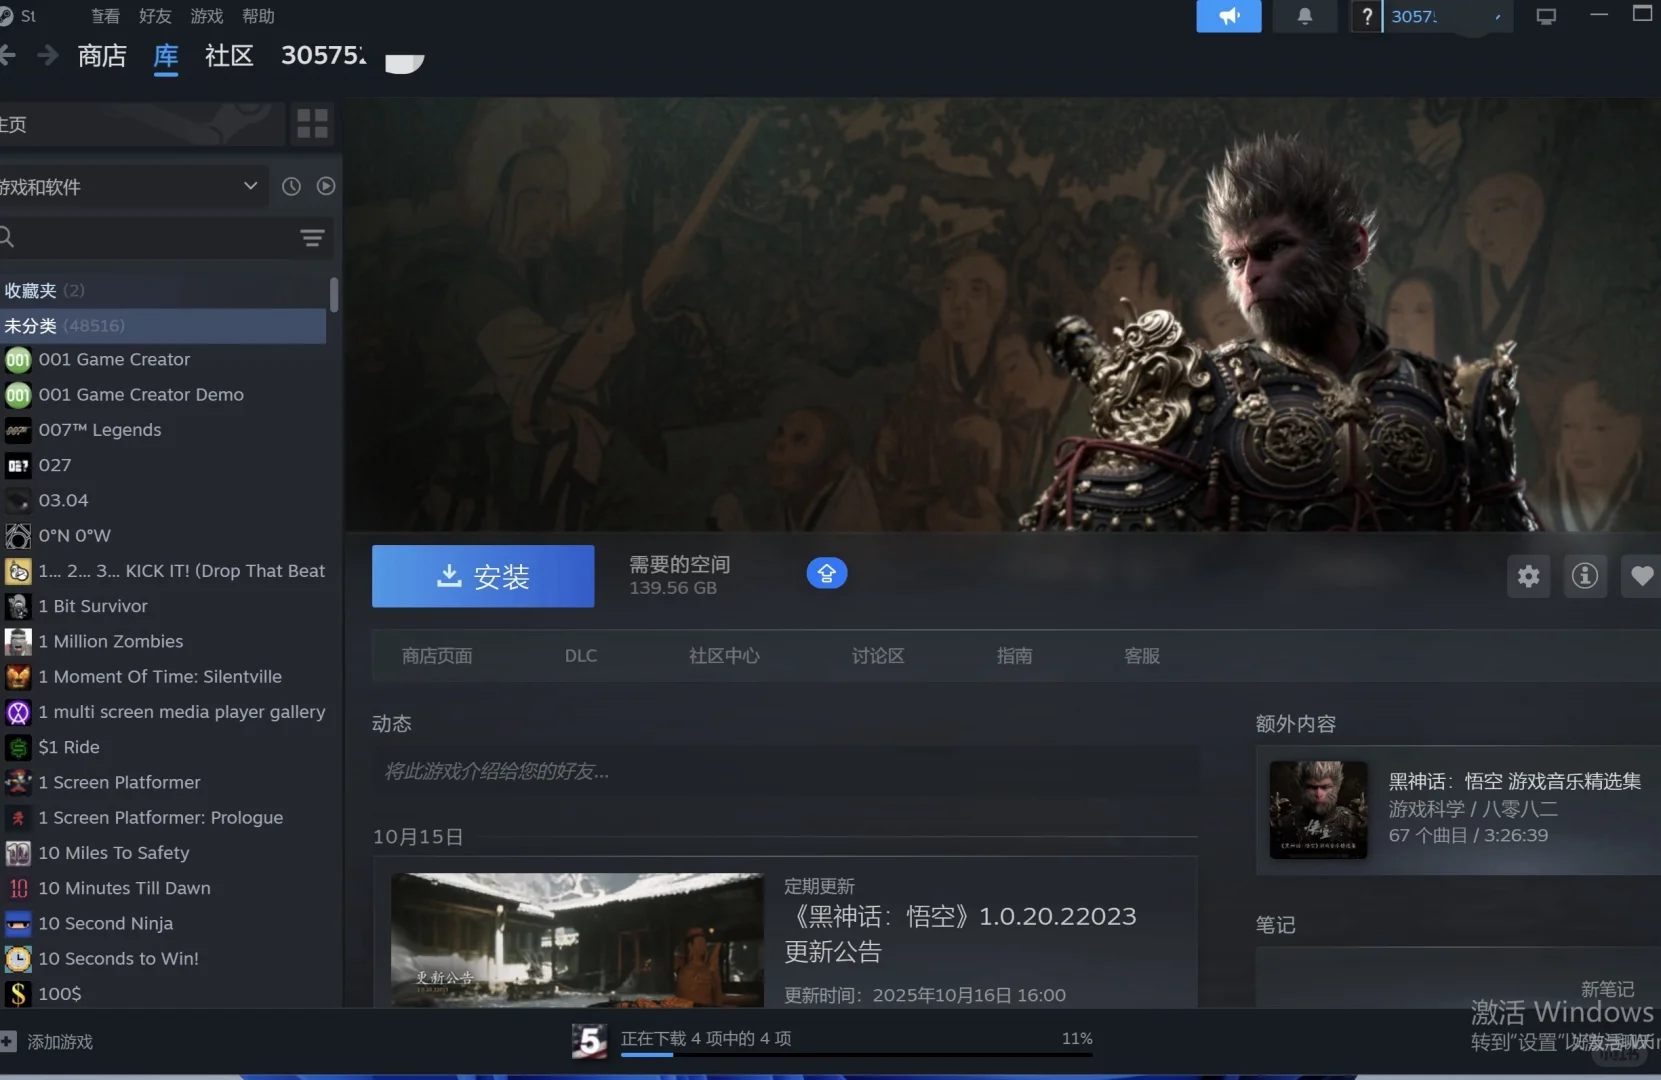
Task: Click the add game plus icon
Action: pyautogui.click(x=8, y=1042)
